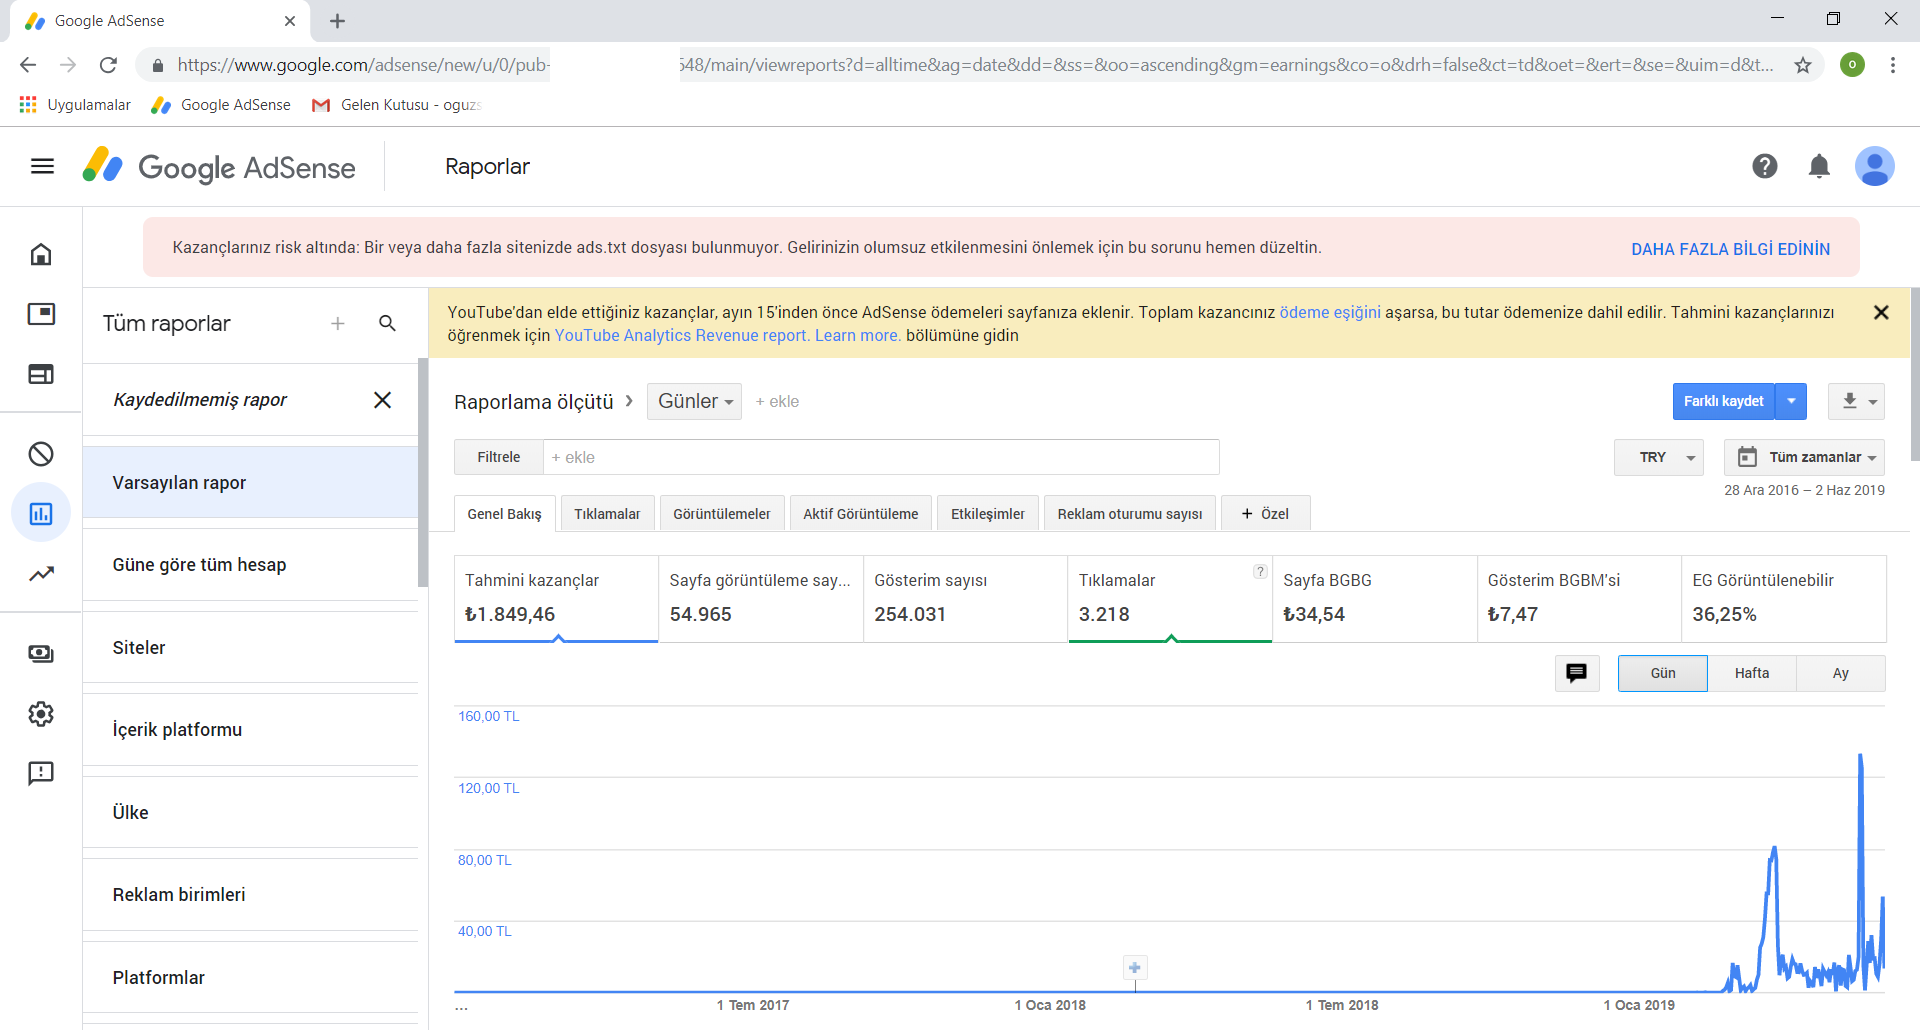Screen dimensions: 1920x1030
Task: Open the Chrome menu dots
Action: tap(1893, 65)
